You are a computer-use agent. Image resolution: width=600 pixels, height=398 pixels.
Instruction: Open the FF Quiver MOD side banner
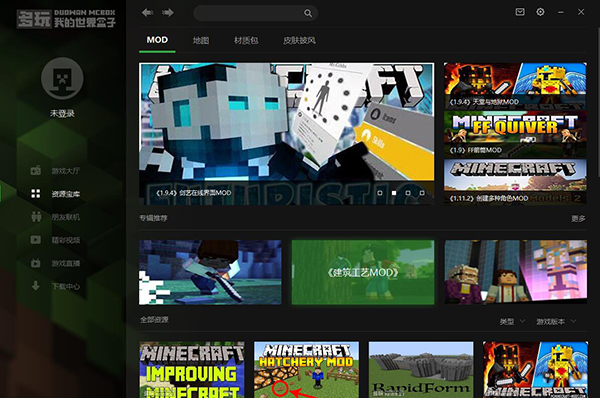(515, 134)
